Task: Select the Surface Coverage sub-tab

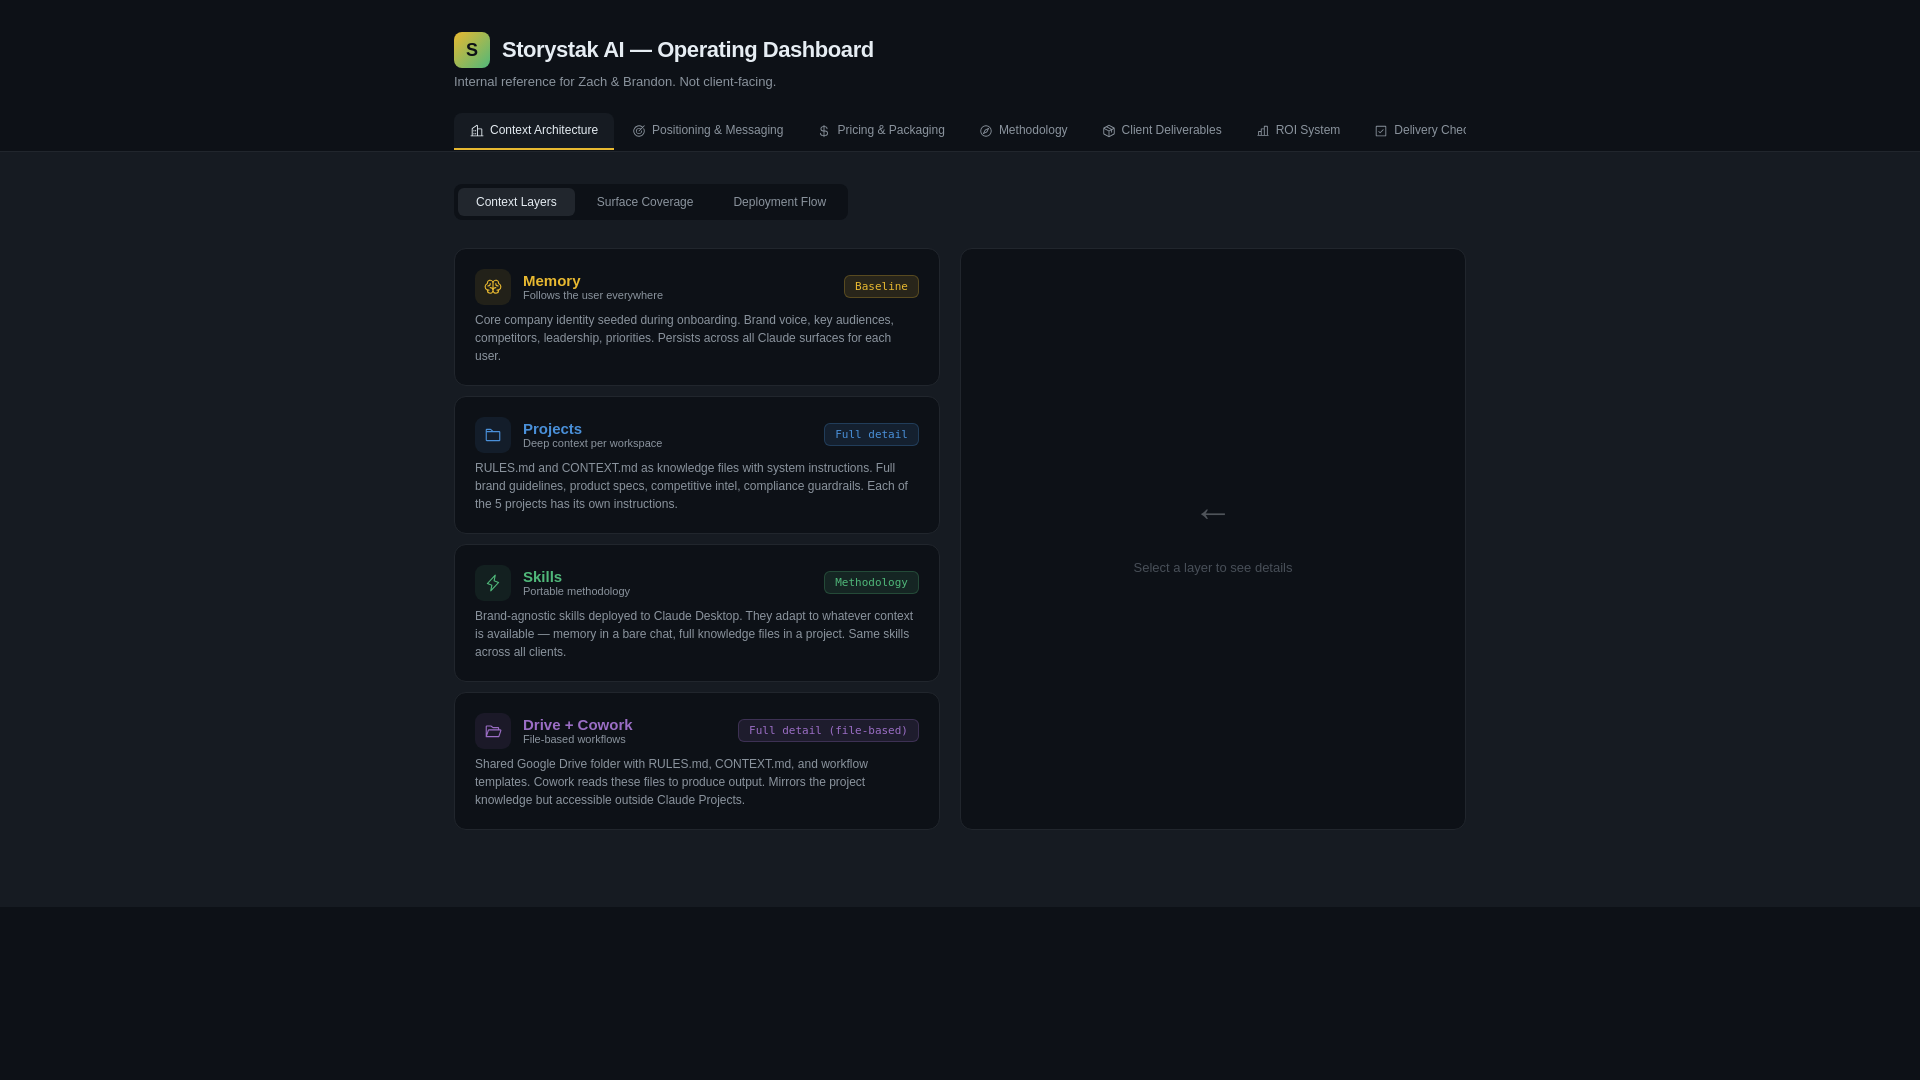Action: [x=645, y=202]
